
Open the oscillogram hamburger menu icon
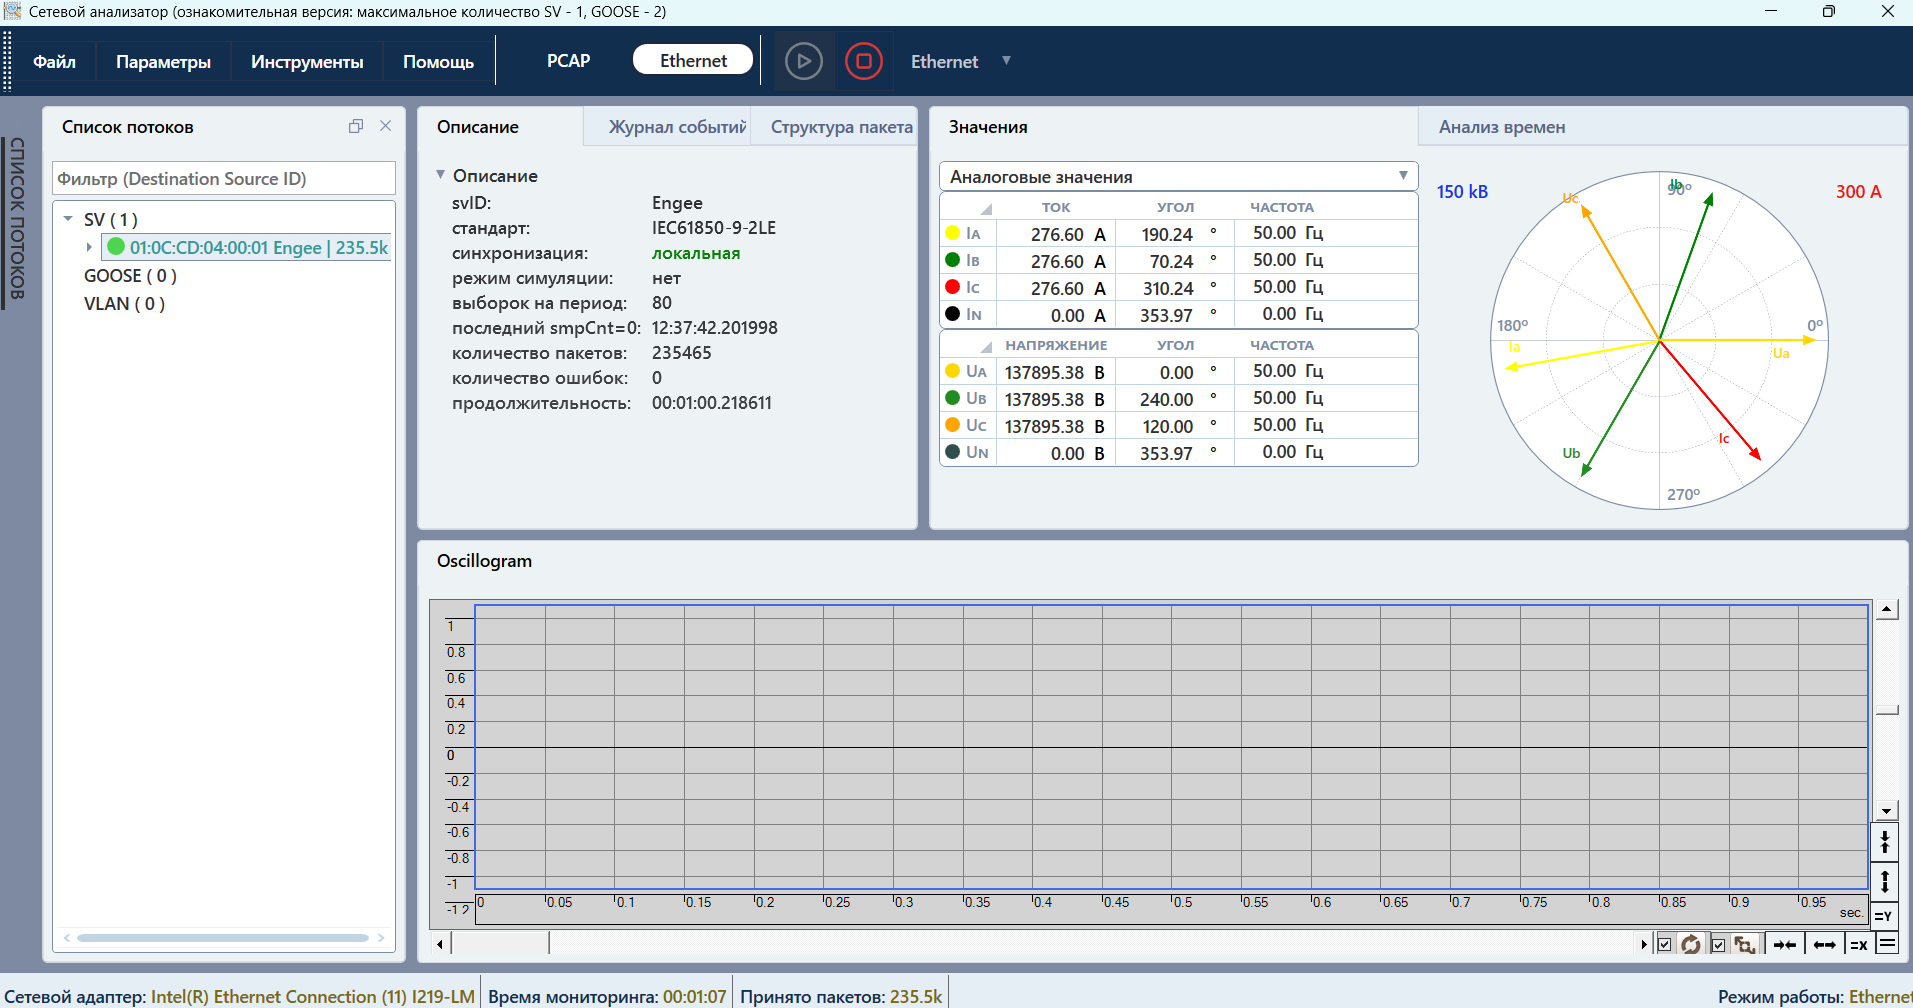[x=1887, y=943]
